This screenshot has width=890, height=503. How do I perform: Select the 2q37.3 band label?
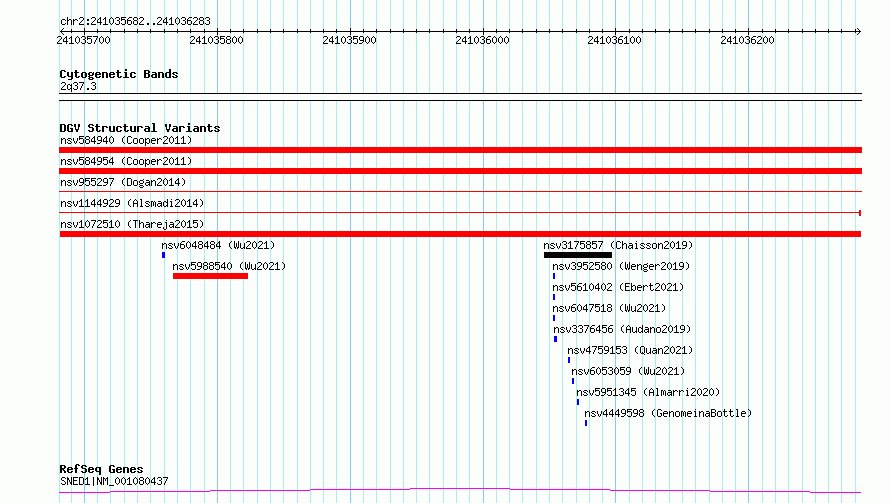pyautogui.click(x=78, y=87)
